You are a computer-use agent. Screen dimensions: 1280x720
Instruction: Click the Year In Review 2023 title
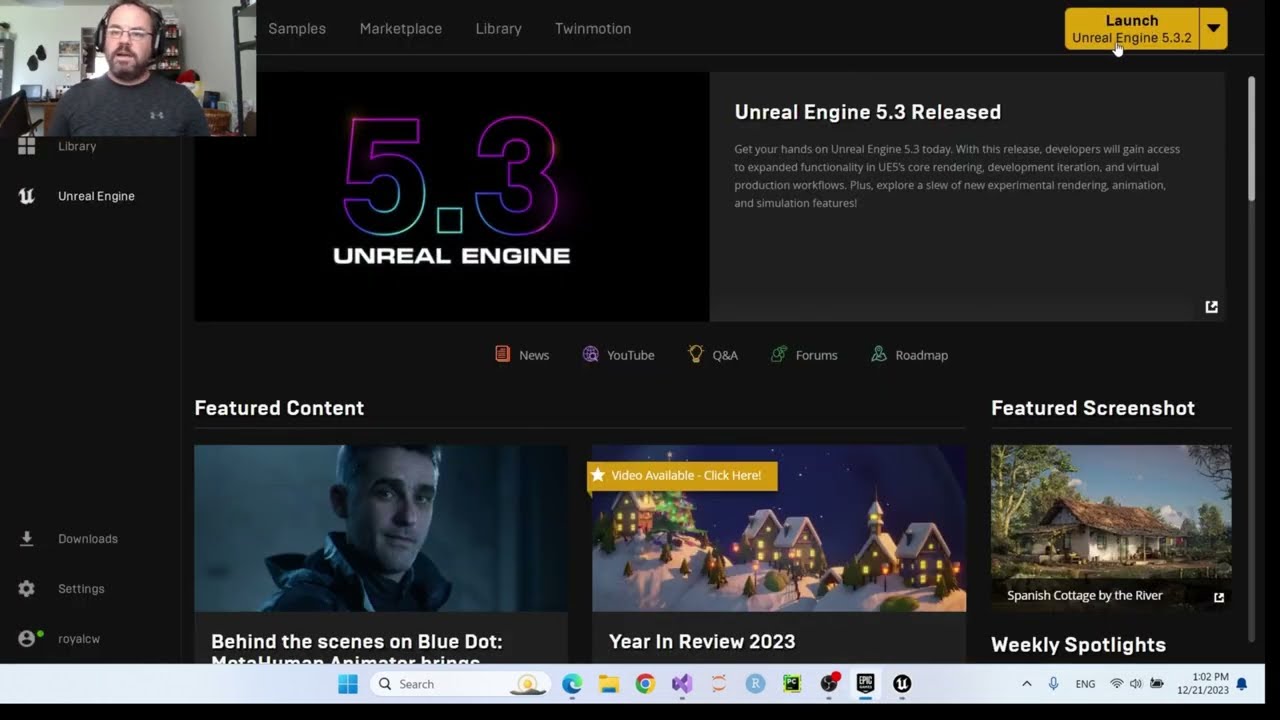702,641
